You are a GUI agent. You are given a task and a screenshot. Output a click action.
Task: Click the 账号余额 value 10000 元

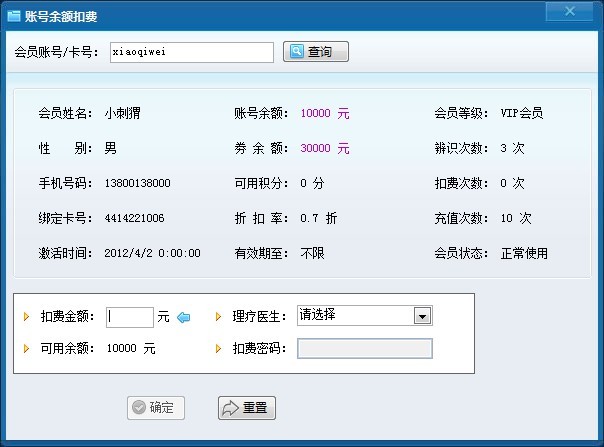(325, 114)
